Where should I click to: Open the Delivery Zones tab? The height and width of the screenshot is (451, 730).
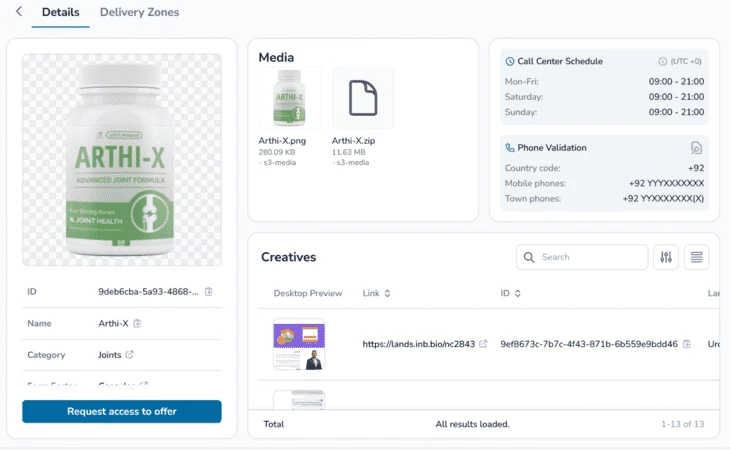tap(139, 13)
